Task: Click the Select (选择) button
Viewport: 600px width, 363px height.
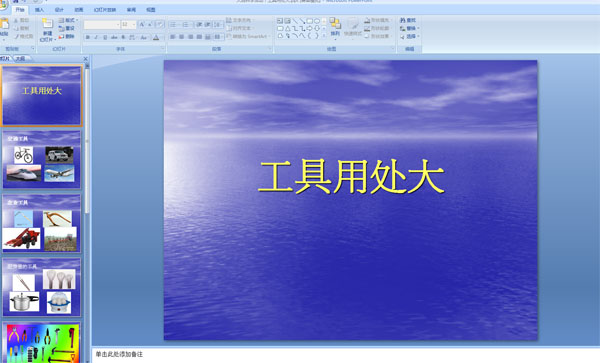Action: pos(410,36)
